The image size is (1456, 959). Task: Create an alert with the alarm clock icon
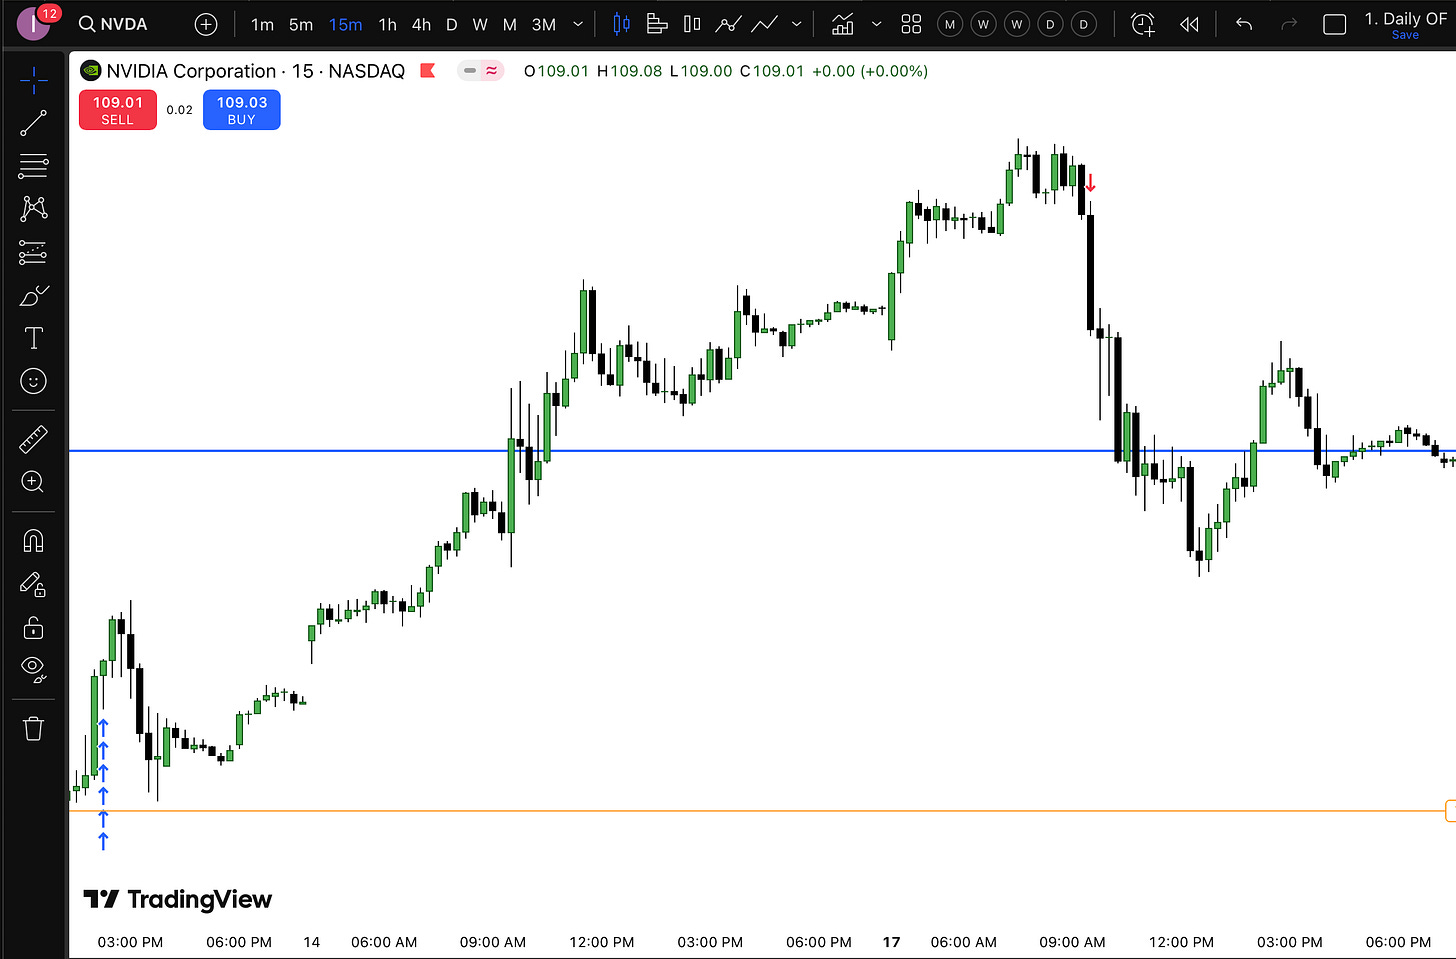click(x=1143, y=24)
